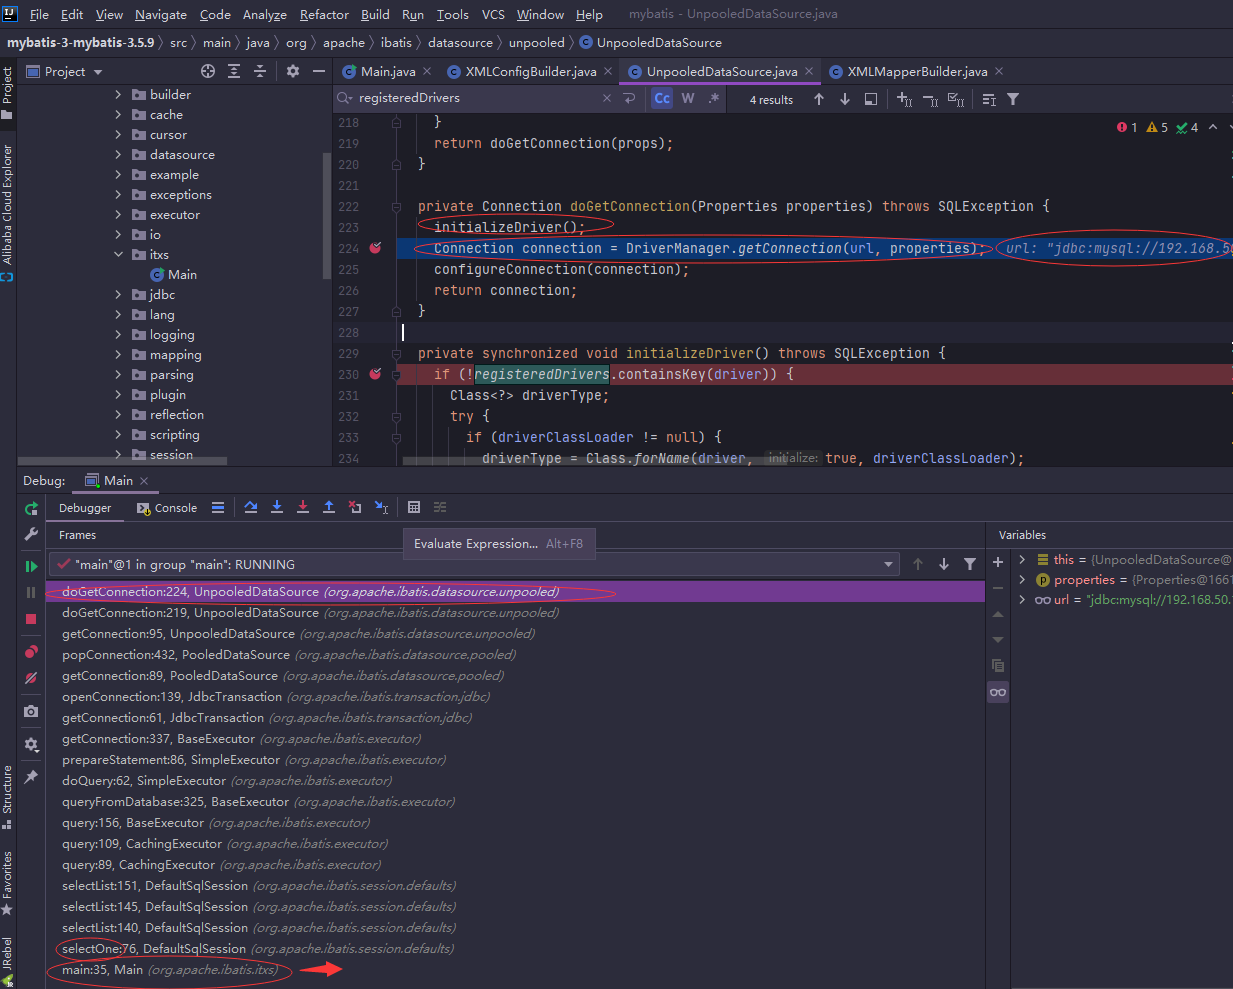Switch to XMLConfigBuilder.java tab

[530, 71]
